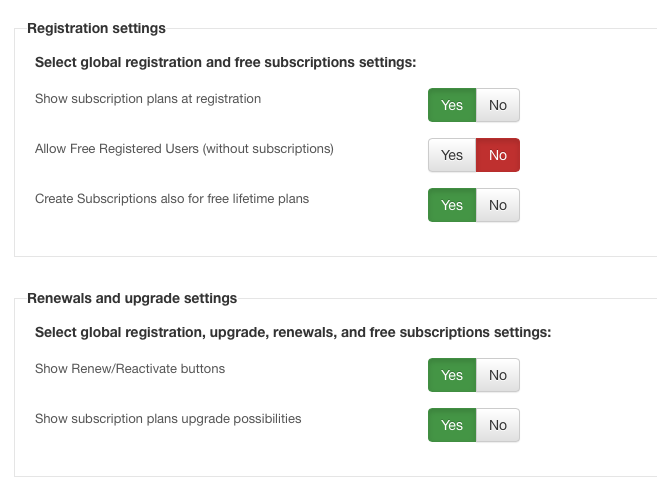Click the Registration settings section title
The height and width of the screenshot is (489, 657).
(x=96, y=28)
